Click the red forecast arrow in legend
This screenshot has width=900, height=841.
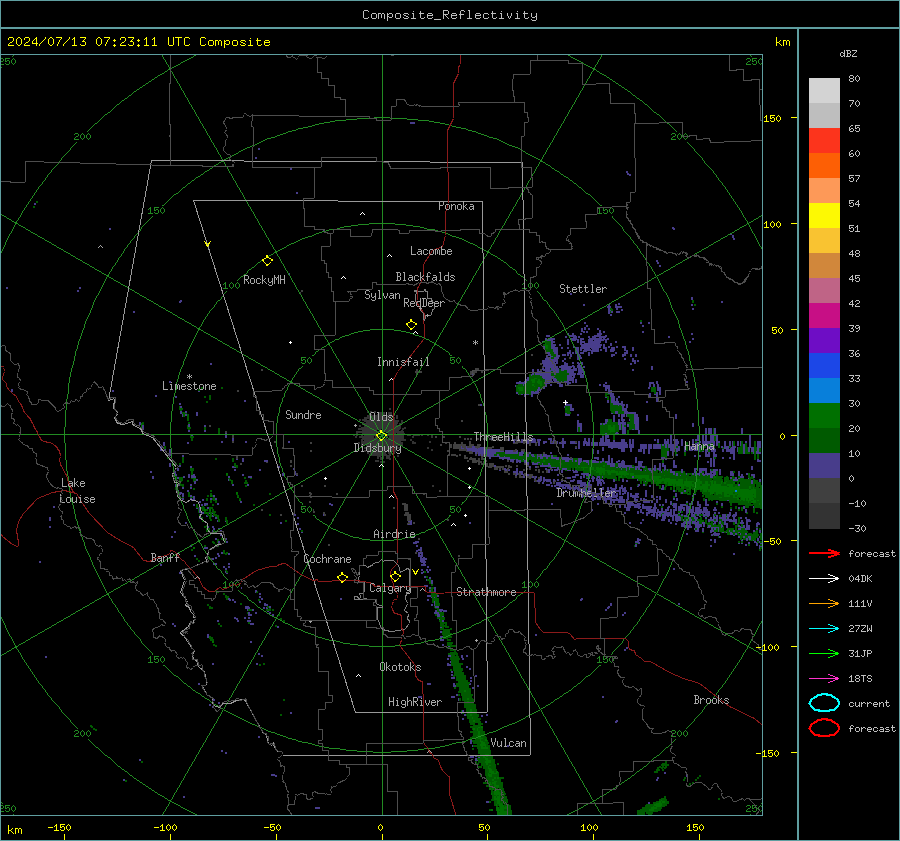pyautogui.click(x=824, y=553)
